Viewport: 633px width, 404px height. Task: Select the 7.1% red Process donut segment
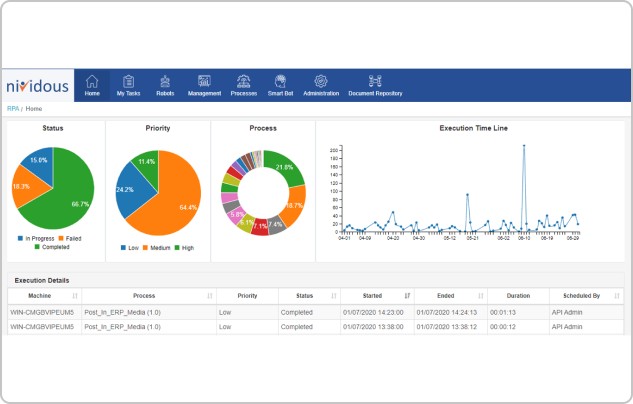tap(260, 226)
